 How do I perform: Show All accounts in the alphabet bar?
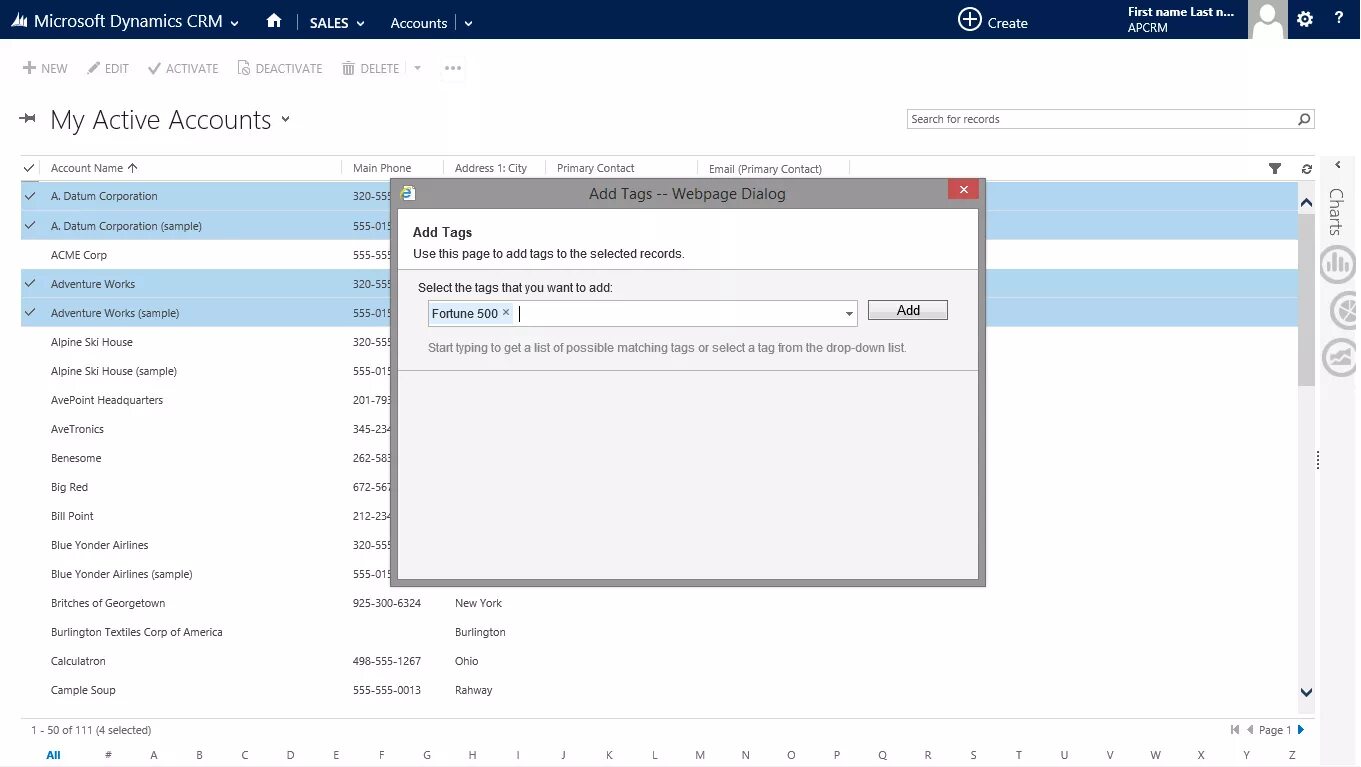click(x=54, y=755)
